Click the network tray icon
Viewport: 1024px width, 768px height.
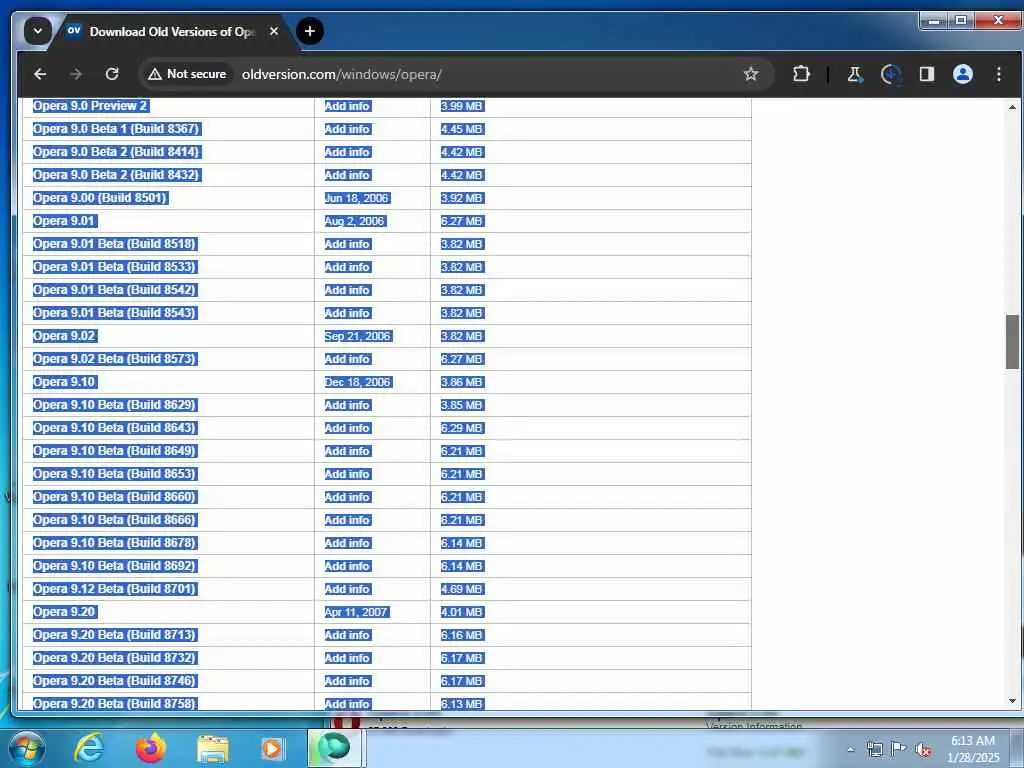coord(874,750)
